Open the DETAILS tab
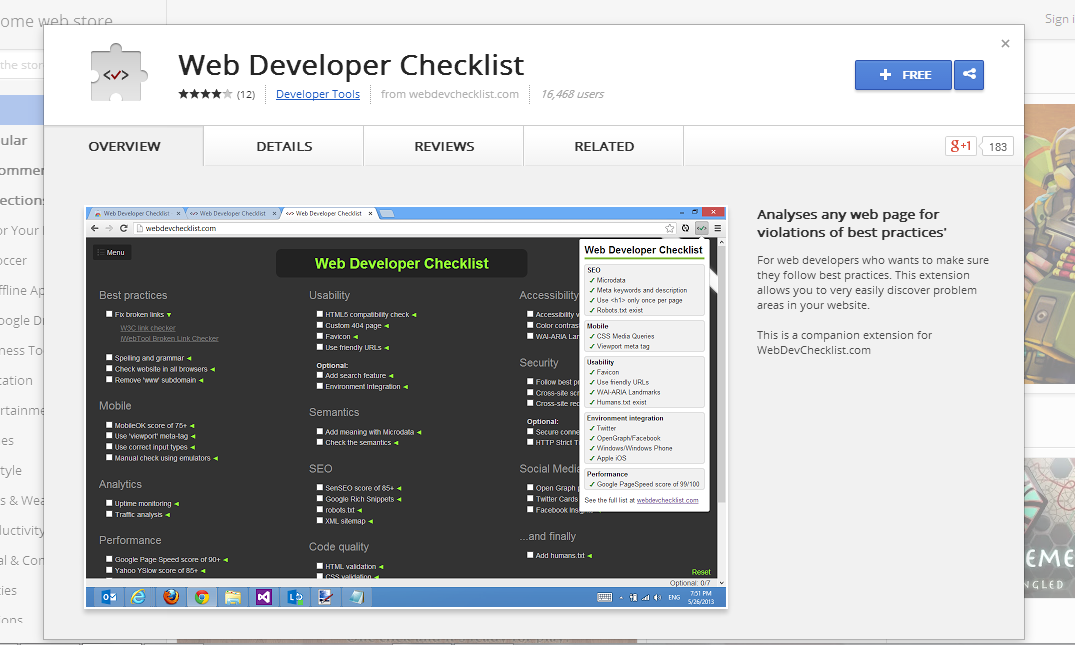The width and height of the screenshot is (1075, 645). 283,145
